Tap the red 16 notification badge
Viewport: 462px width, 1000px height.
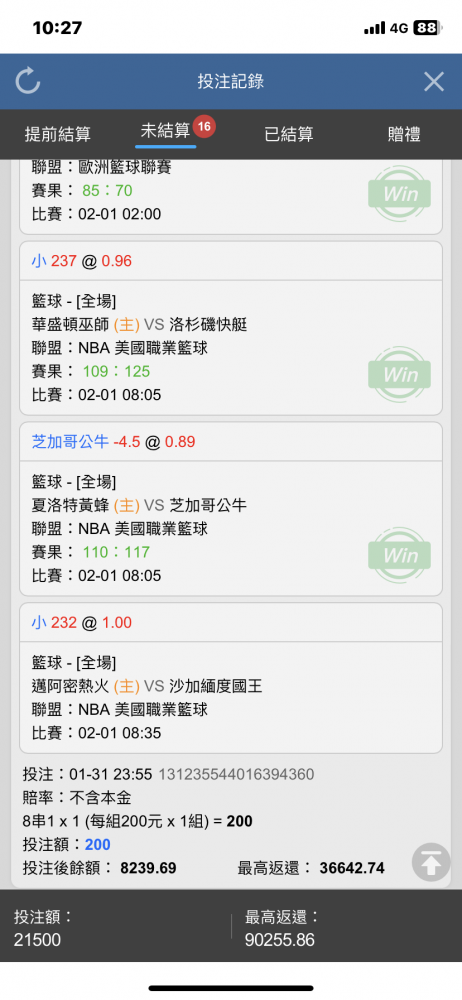[204, 127]
